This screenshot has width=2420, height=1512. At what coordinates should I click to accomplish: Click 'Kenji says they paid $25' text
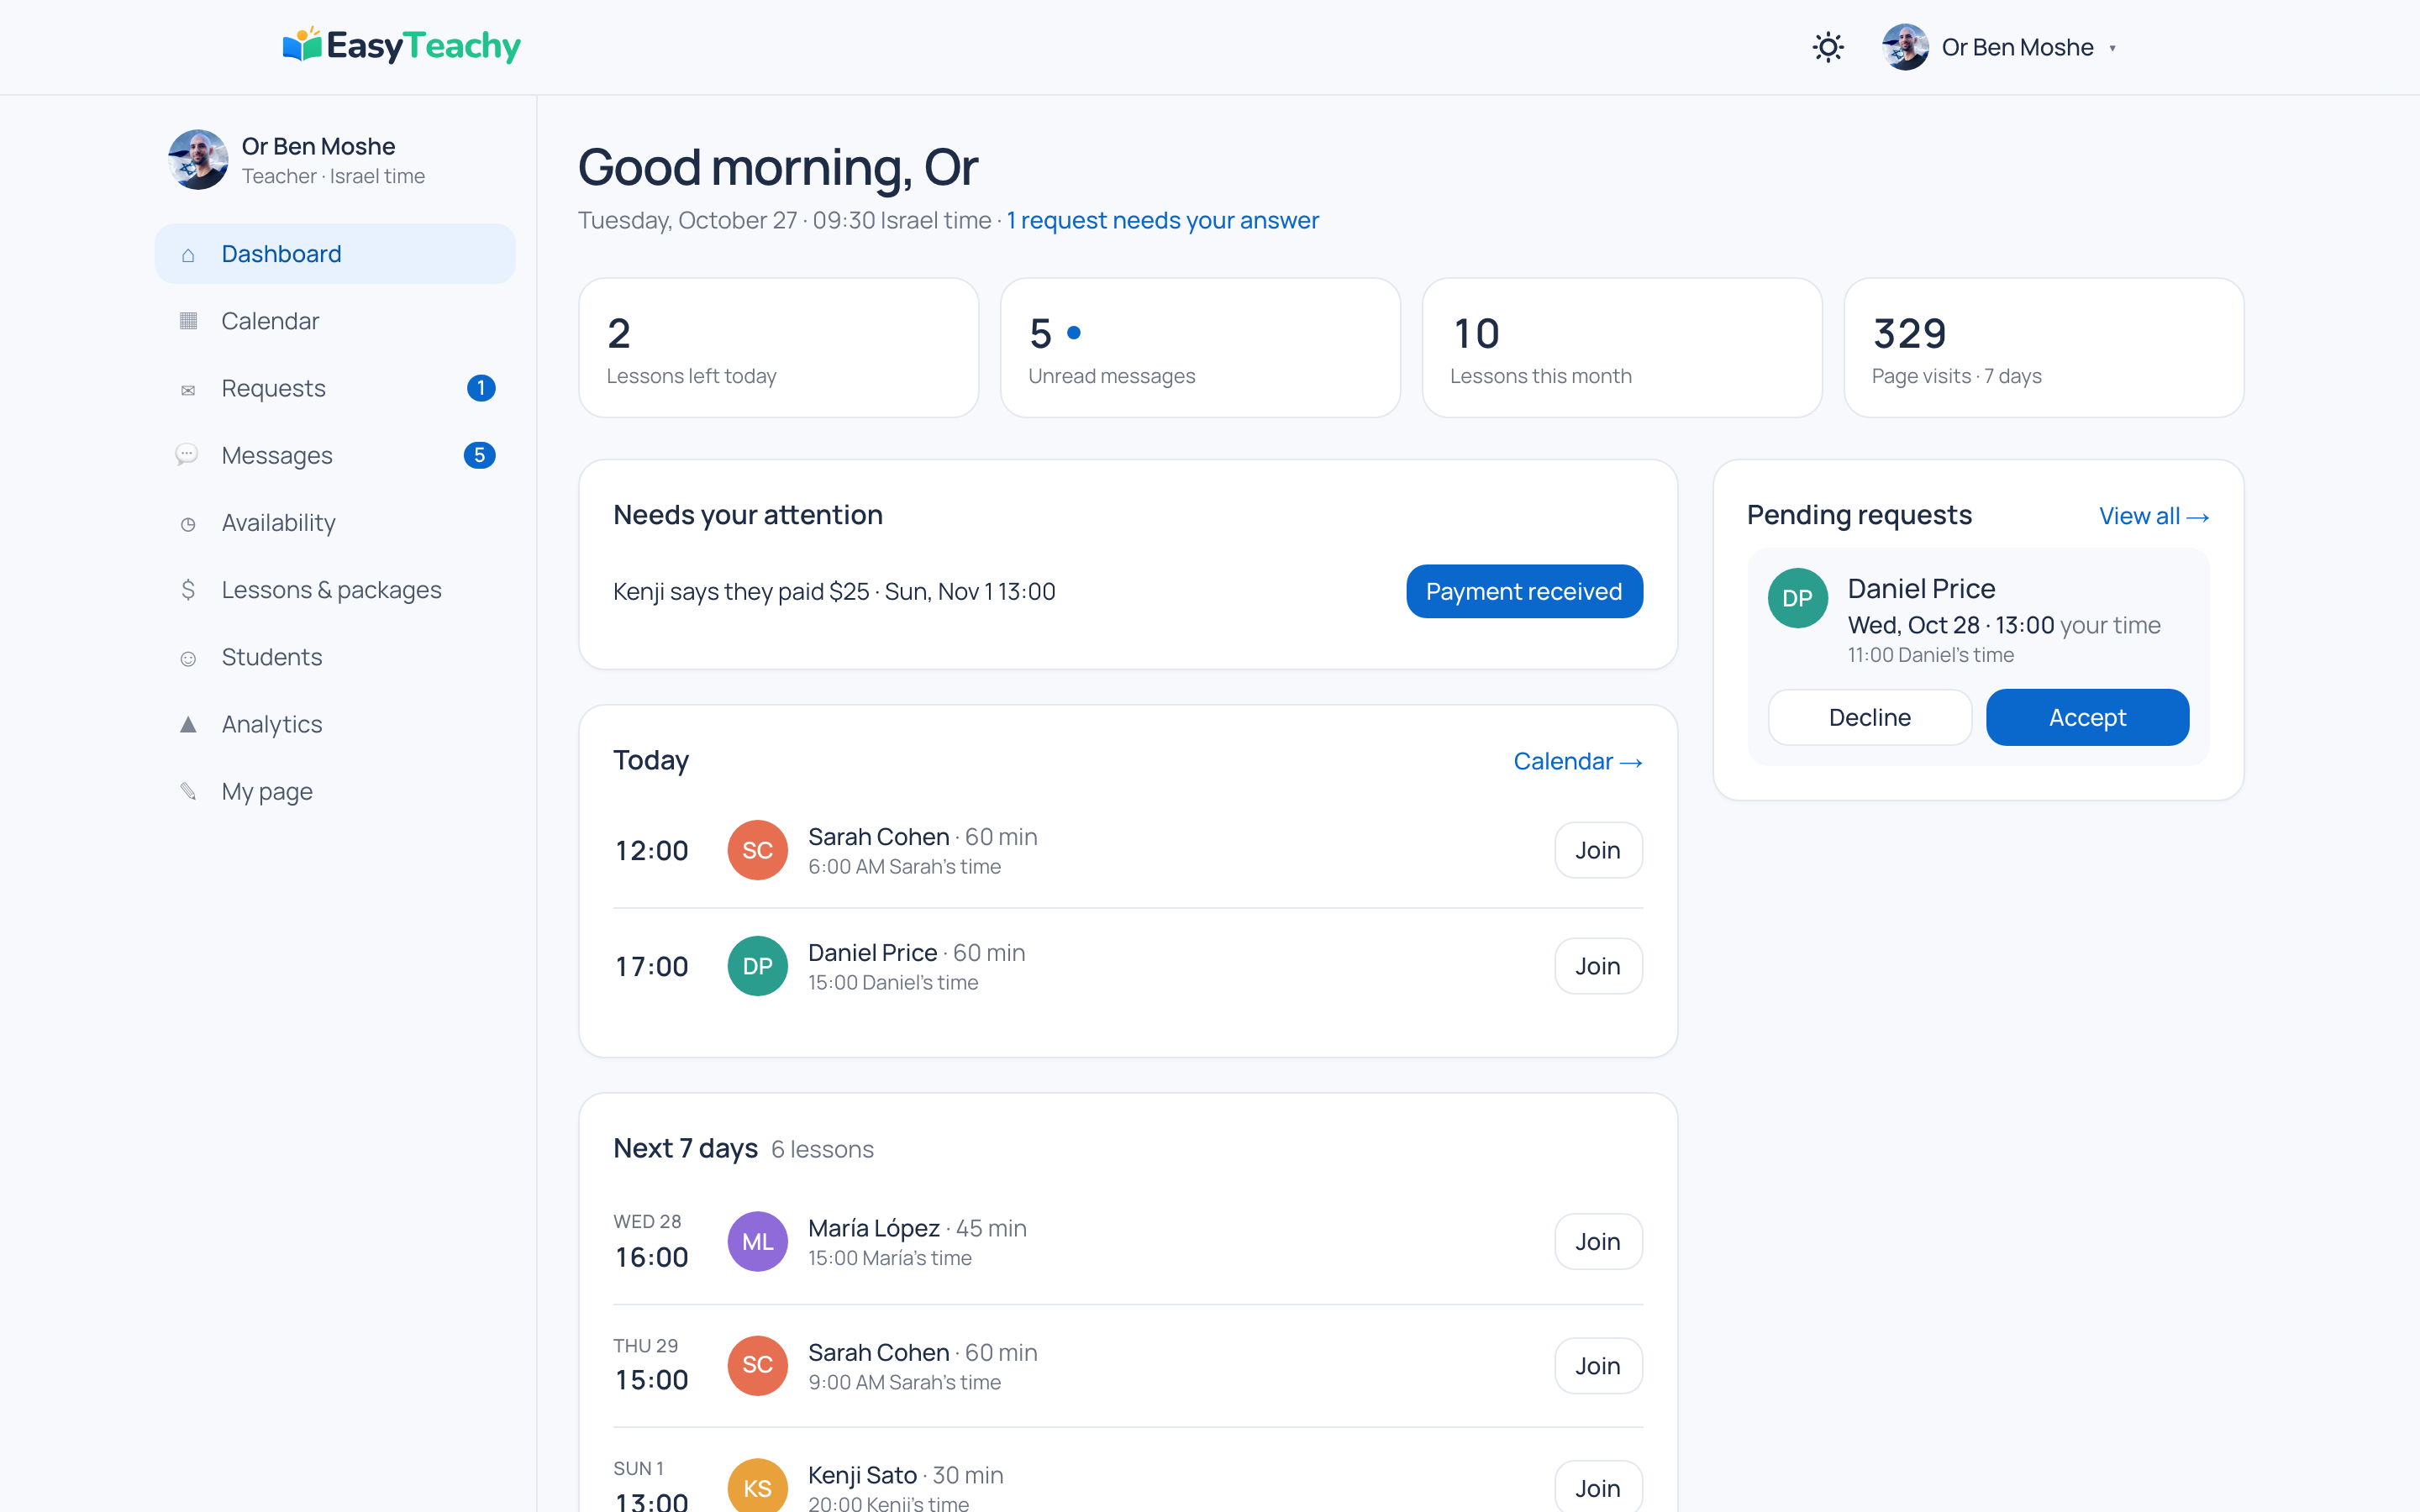point(741,592)
